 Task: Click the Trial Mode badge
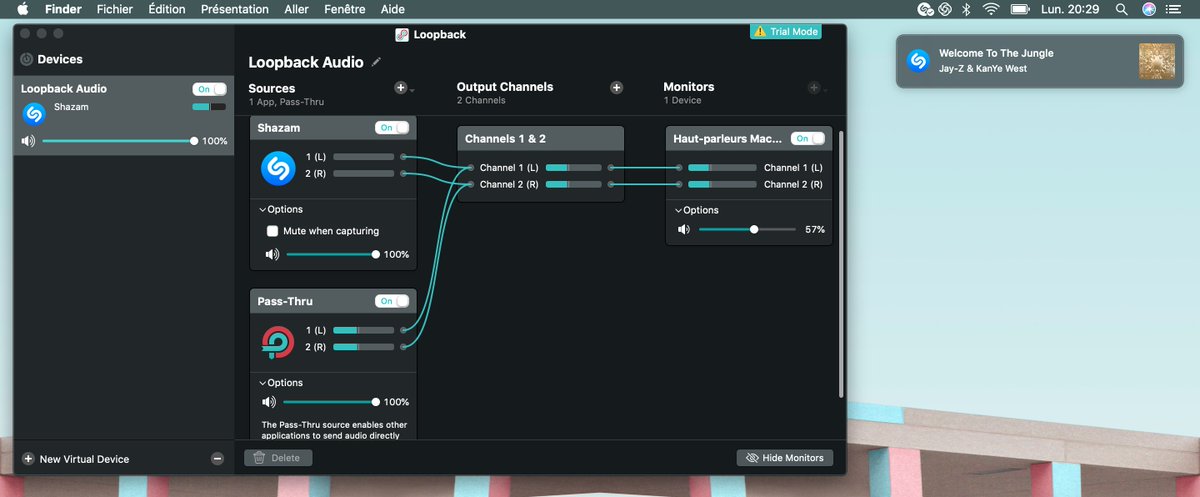pos(786,32)
